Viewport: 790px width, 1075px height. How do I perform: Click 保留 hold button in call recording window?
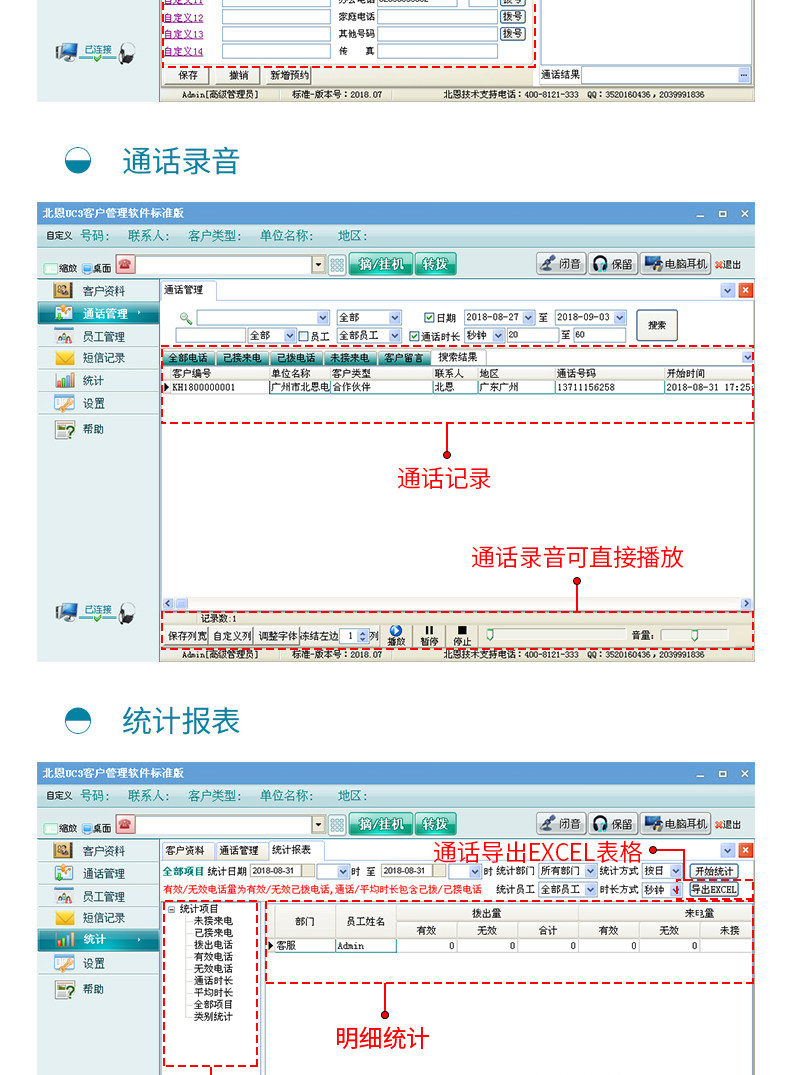(613, 264)
